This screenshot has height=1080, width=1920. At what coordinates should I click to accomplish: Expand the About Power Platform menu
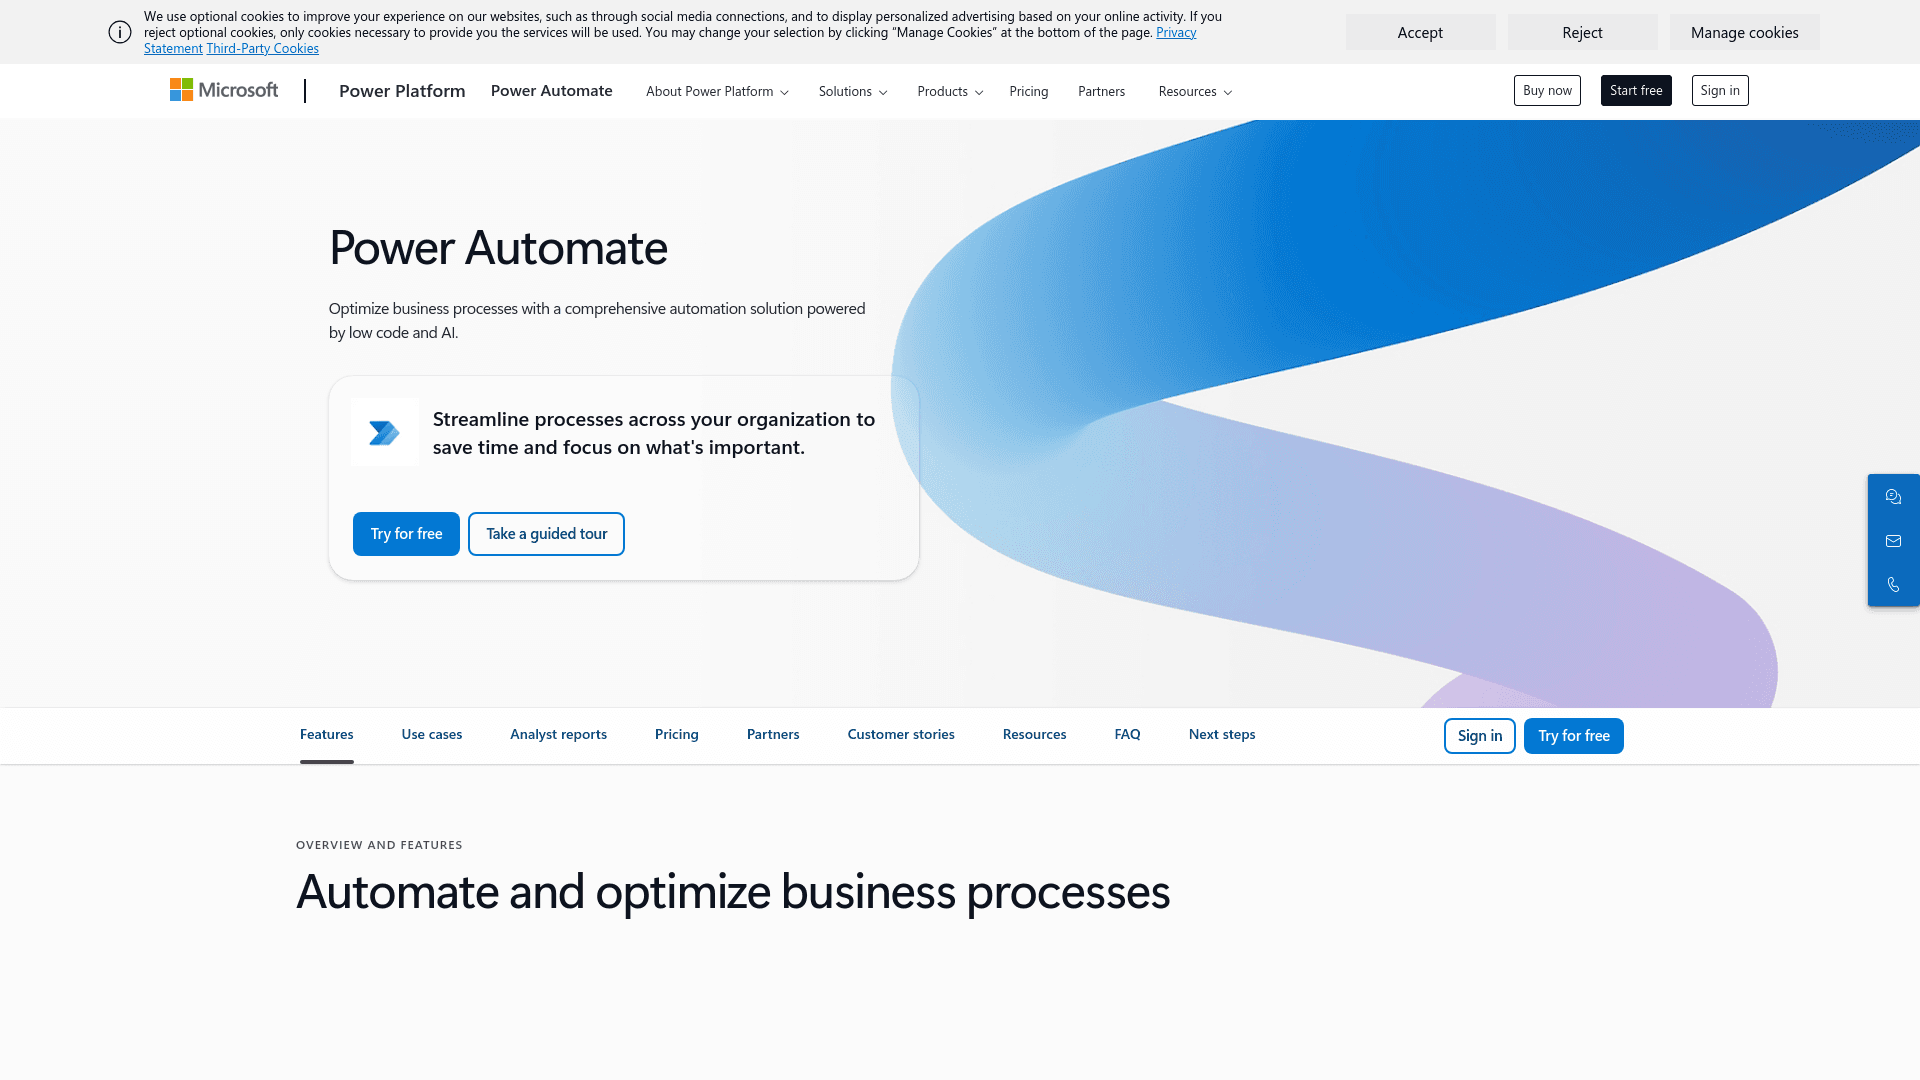point(716,91)
